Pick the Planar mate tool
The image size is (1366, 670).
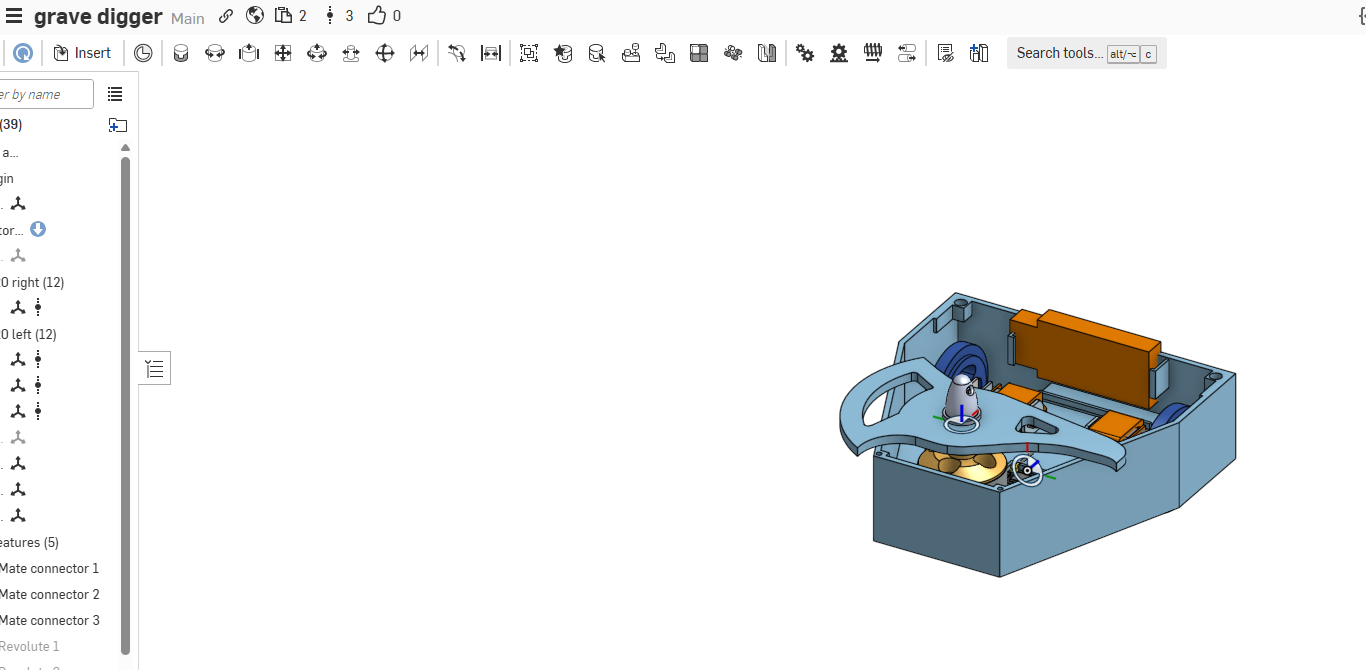pos(283,53)
